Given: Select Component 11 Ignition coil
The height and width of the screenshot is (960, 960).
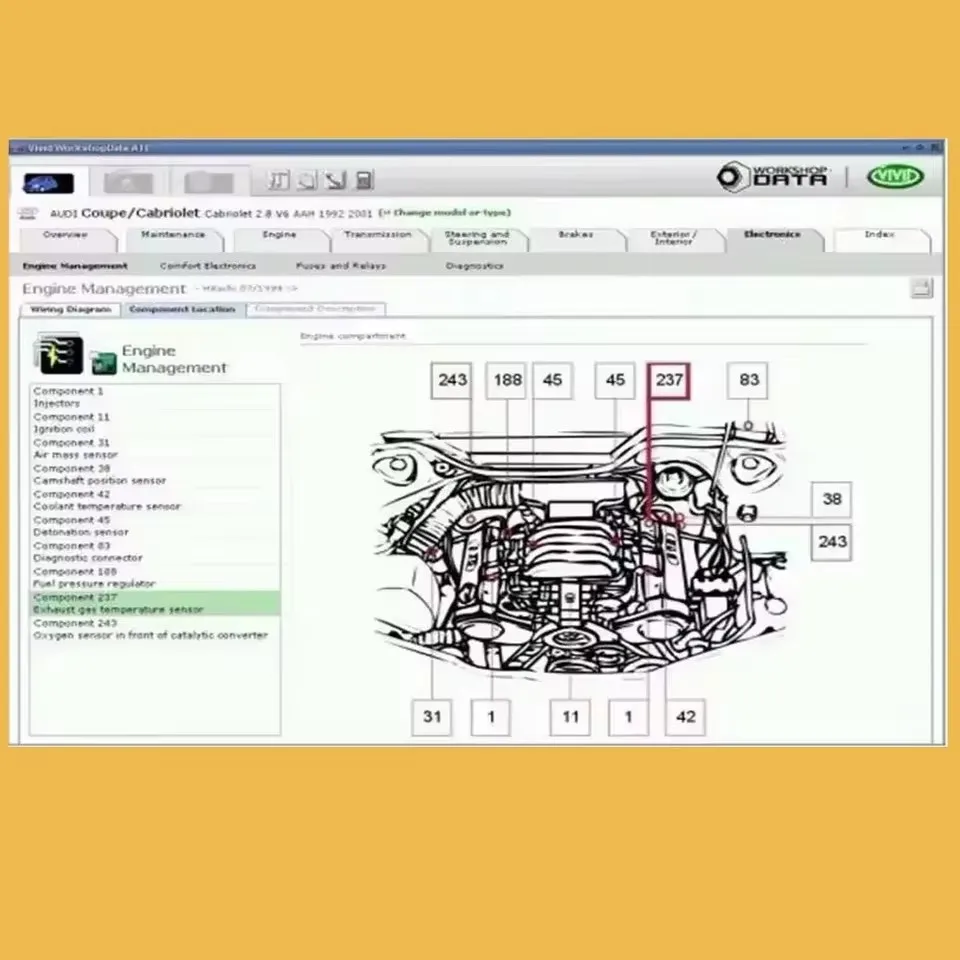Looking at the screenshot, I should click(154, 423).
